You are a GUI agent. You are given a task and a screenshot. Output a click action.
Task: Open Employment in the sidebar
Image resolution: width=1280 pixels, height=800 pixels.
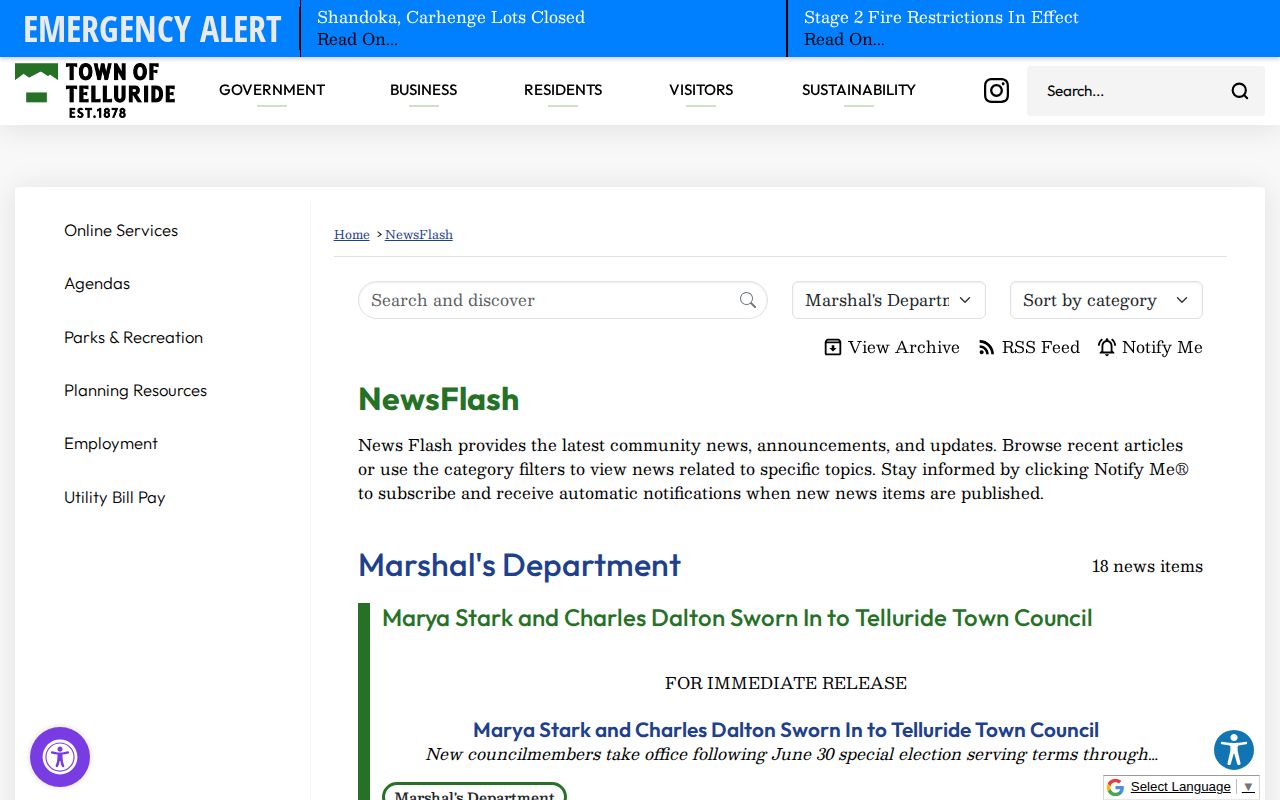(111, 444)
